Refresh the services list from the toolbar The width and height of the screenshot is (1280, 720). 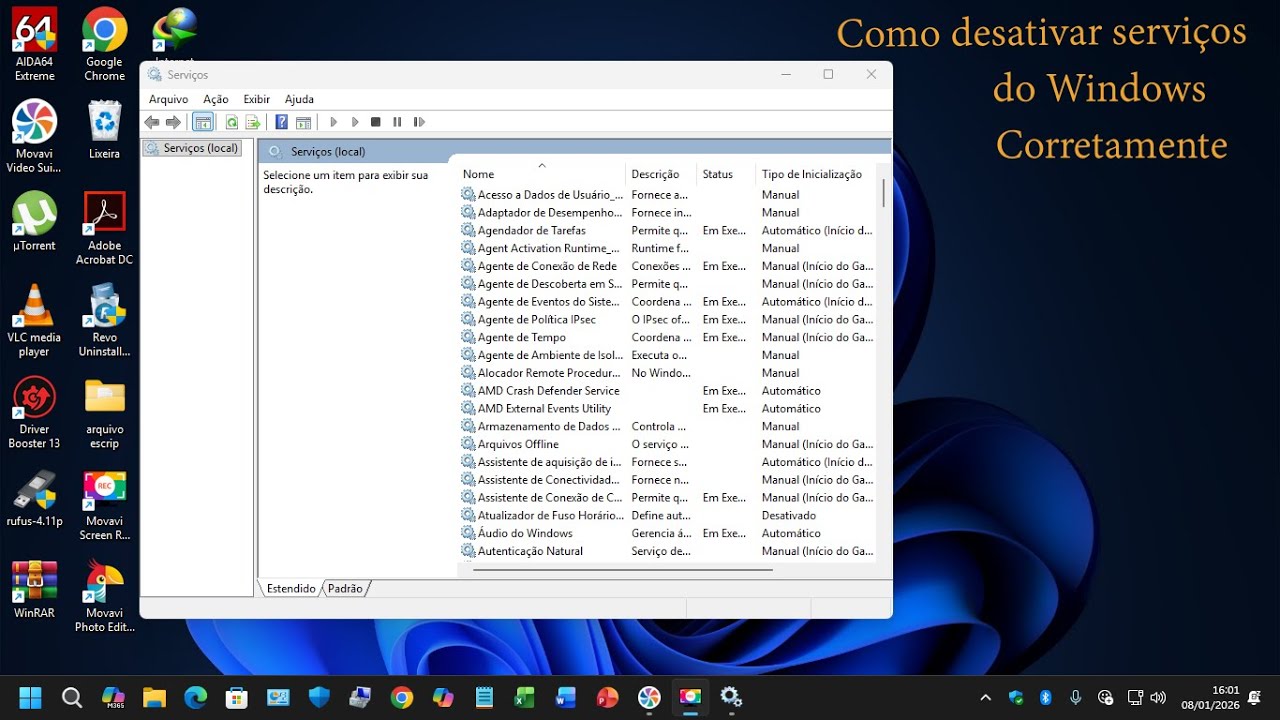(x=232, y=122)
